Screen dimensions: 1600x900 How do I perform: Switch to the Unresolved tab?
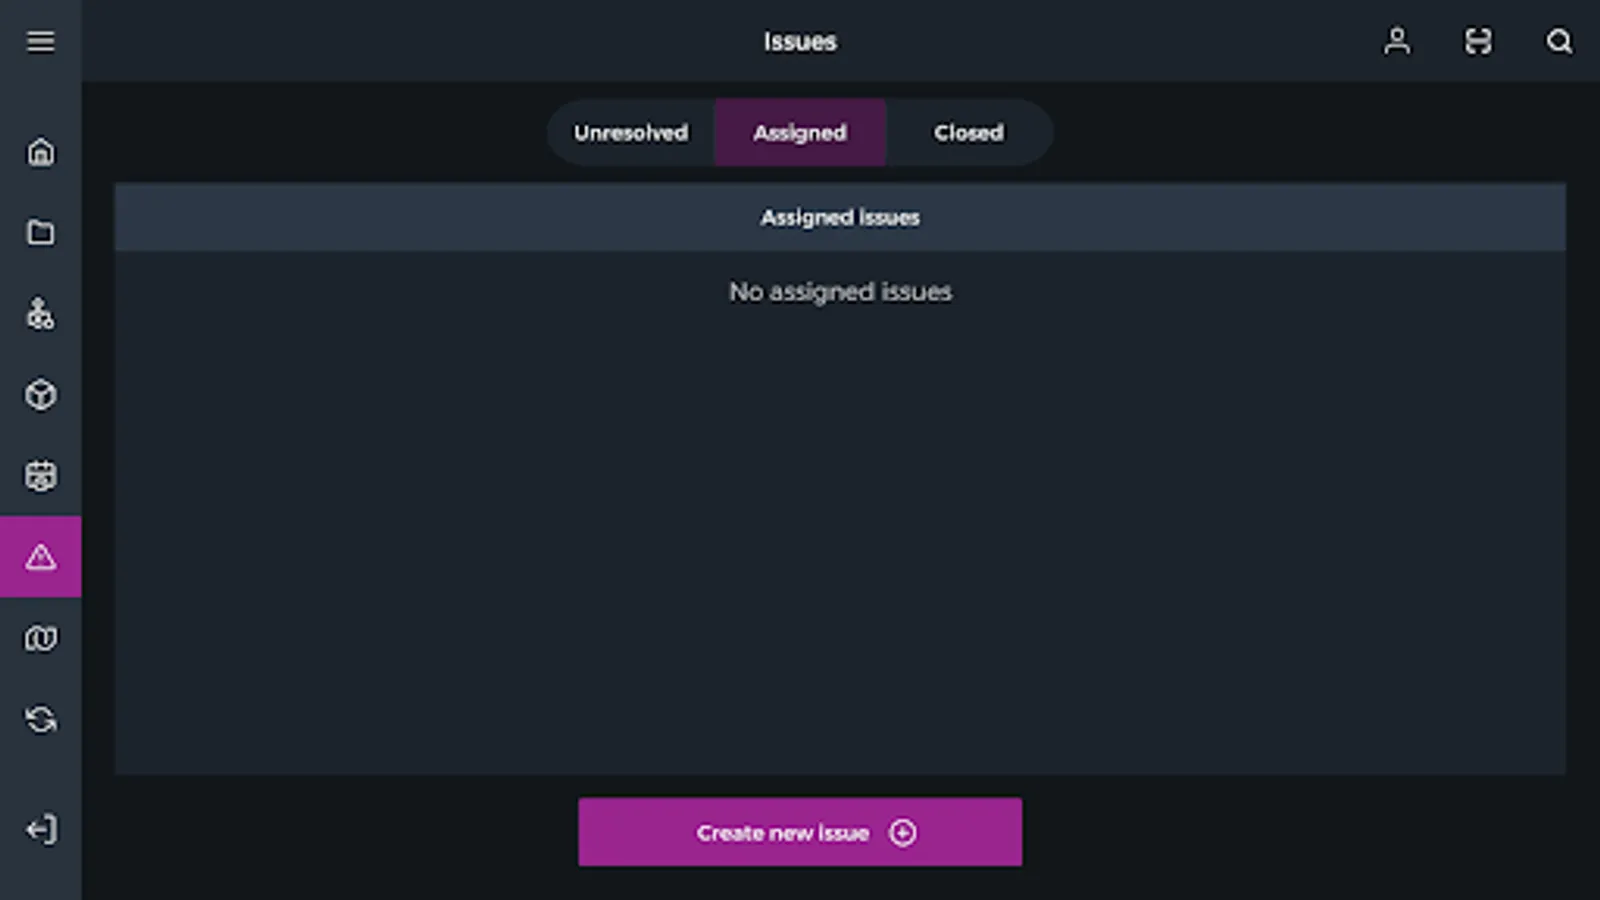click(631, 133)
